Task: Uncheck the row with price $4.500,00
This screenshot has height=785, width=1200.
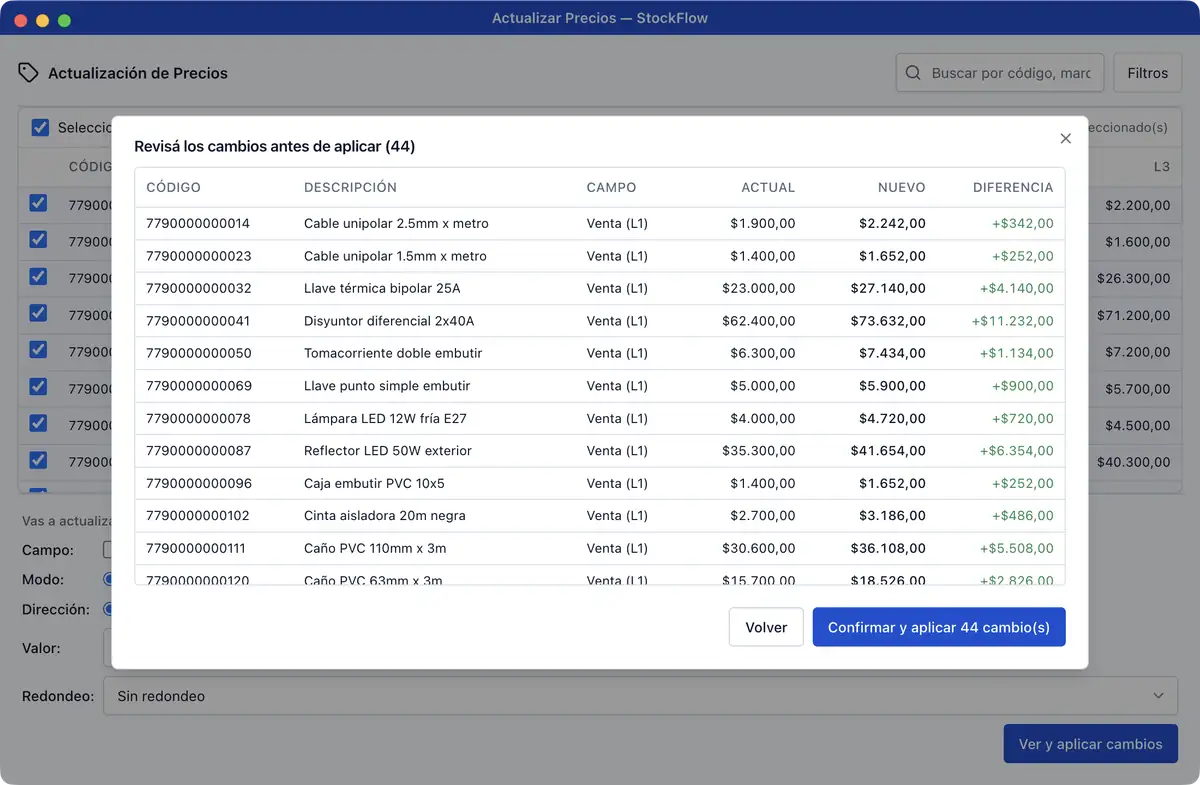Action: [38, 423]
